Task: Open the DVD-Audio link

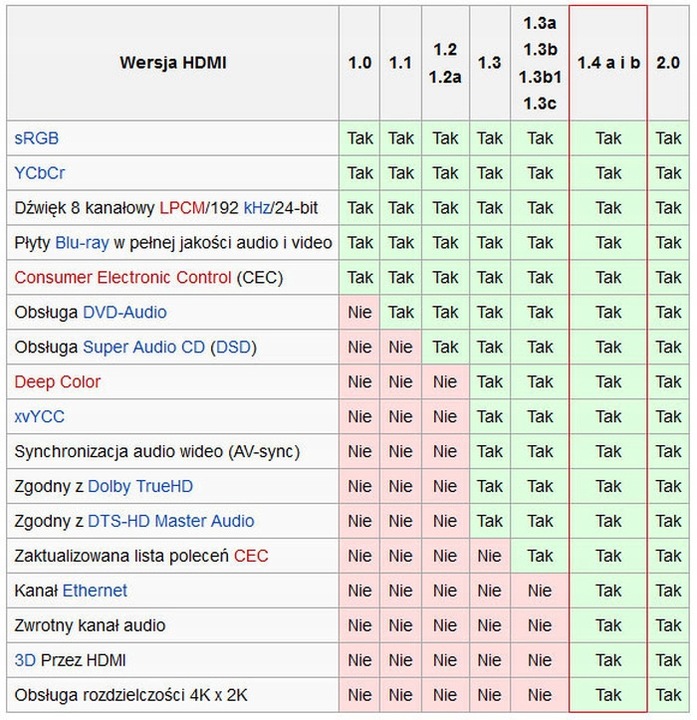Action: click(x=125, y=312)
